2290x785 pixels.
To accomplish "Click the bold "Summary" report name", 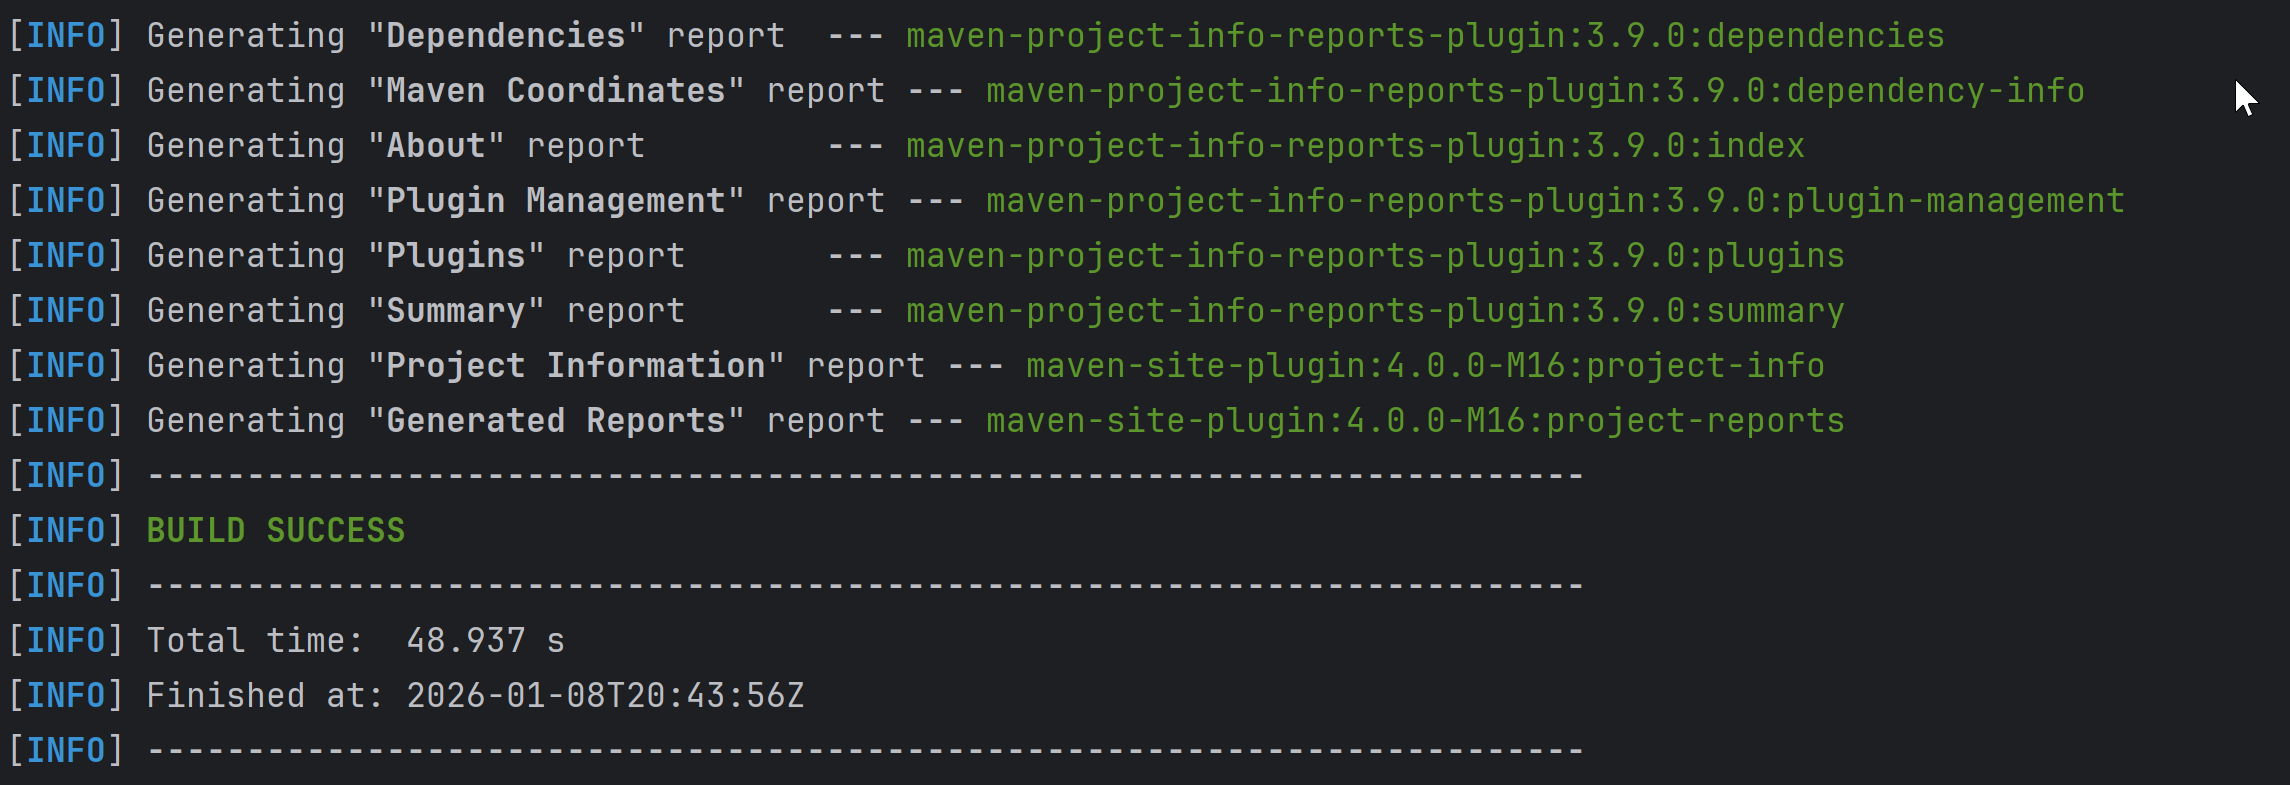I will [x=455, y=311].
